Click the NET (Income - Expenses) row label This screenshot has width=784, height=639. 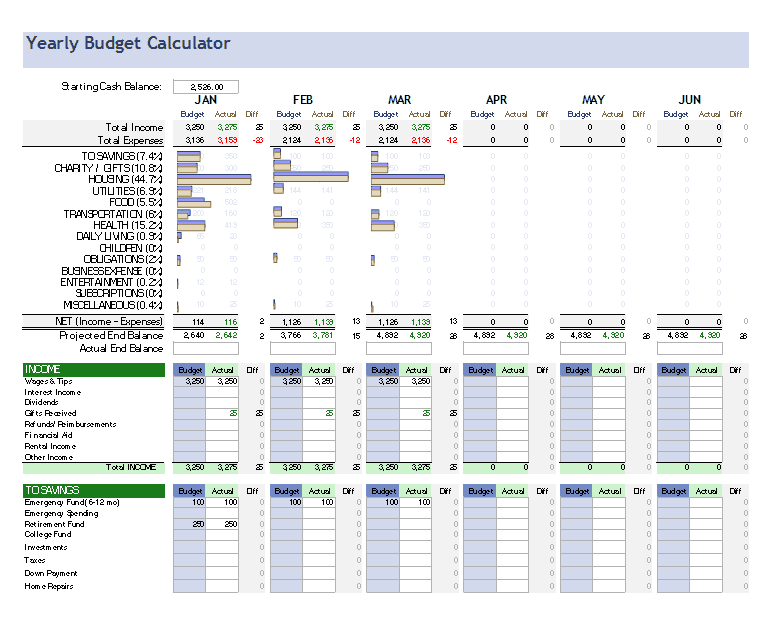point(108,321)
